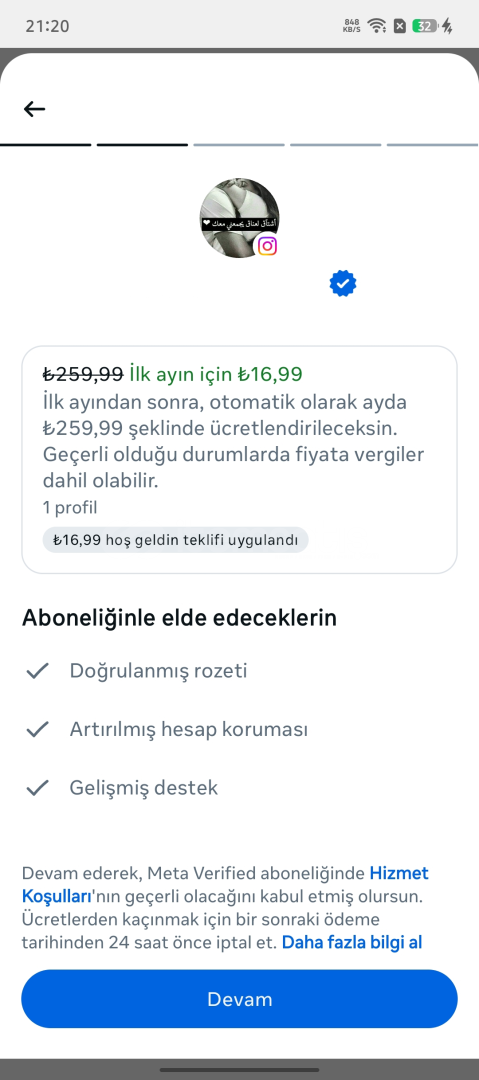This screenshot has height=1080, width=479.
Task: Tap the İlk ayın için ₺16,99 price
Action: (216, 374)
